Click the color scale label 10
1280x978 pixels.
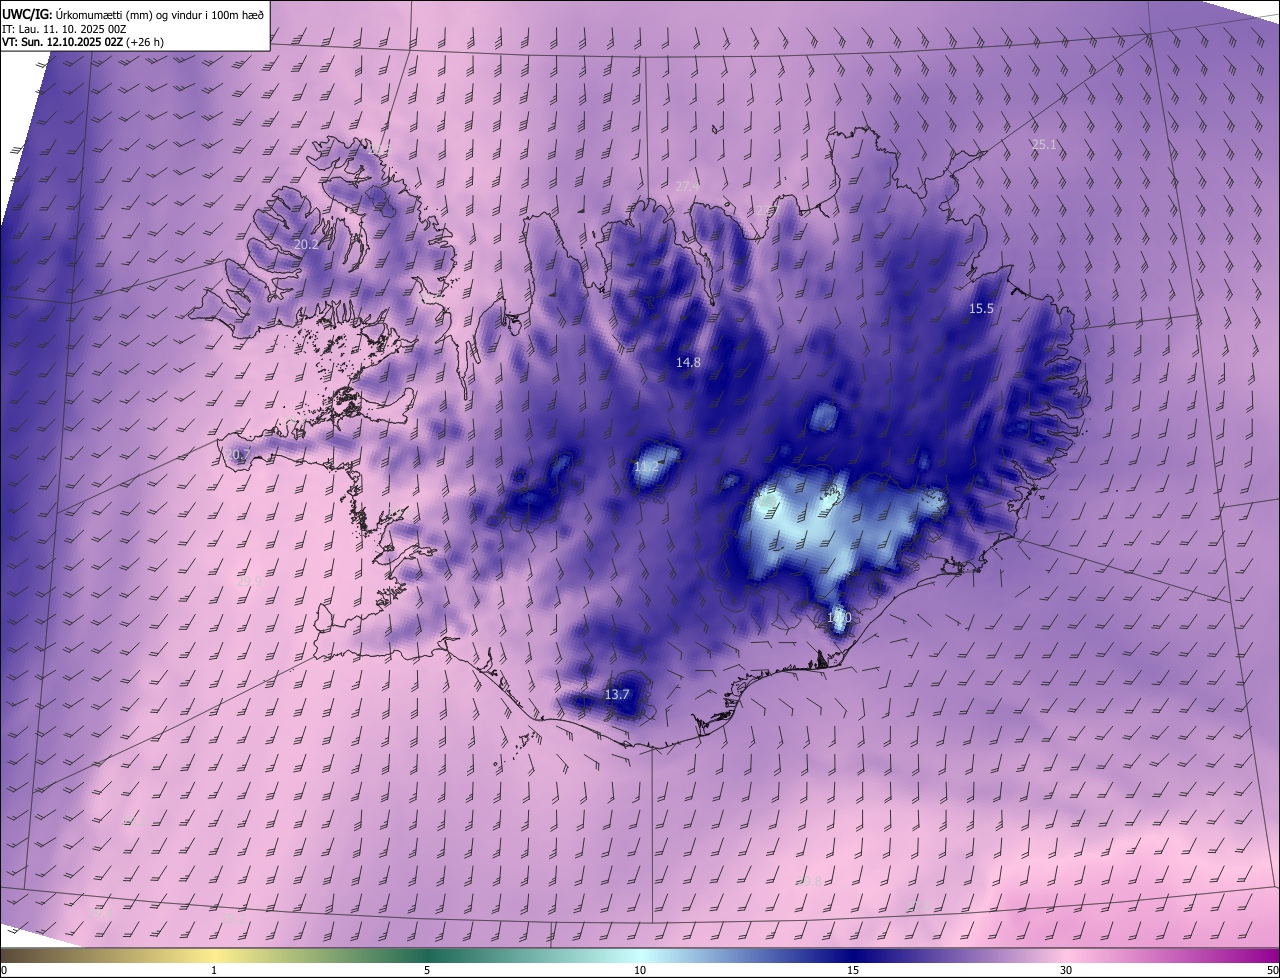pyautogui.click(x=640, y=971)
